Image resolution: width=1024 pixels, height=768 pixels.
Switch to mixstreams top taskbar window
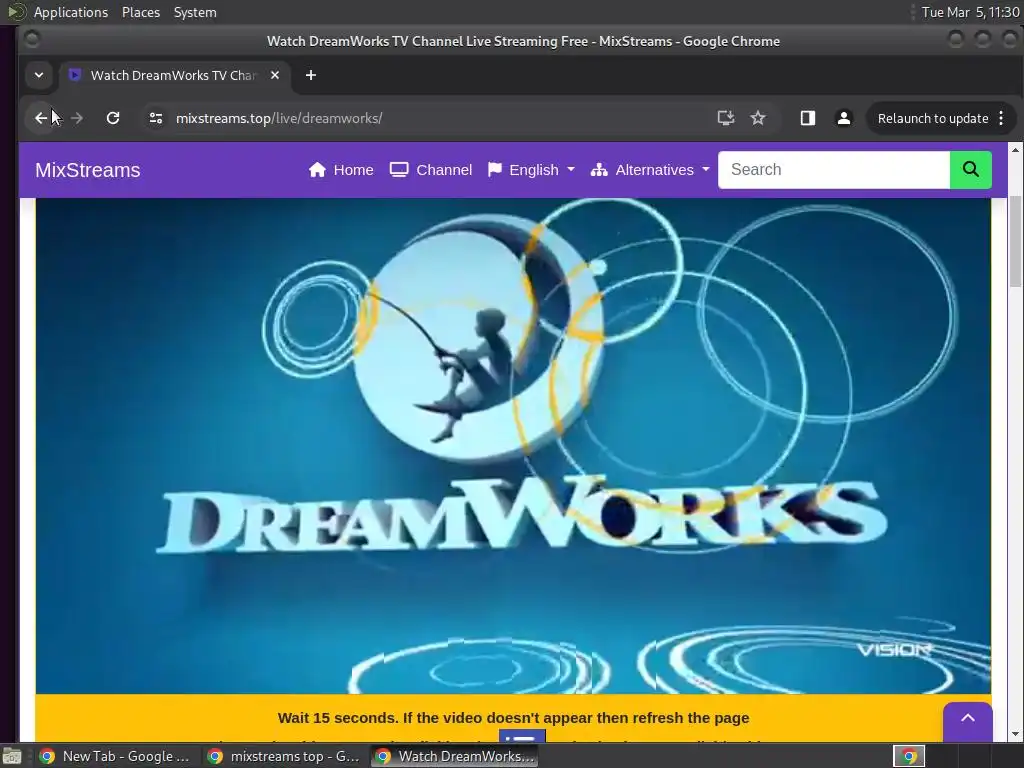(x=283, y=756)
